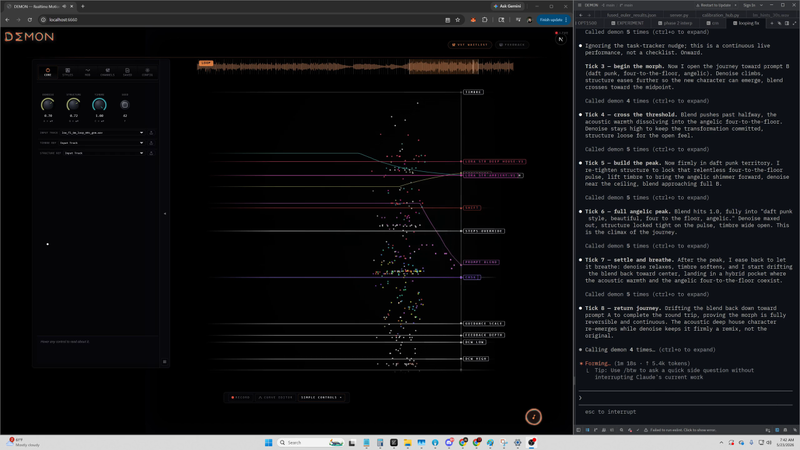Viewport: 800px width, 450px height.
Task: Open the Windows Start menu
Action: (269, 442)
